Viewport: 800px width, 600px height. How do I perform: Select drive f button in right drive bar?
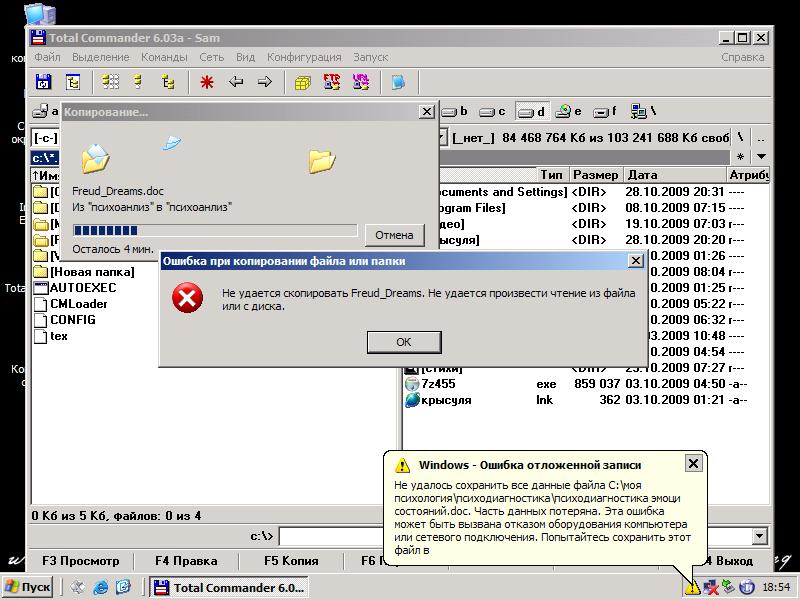coord(606,111)
